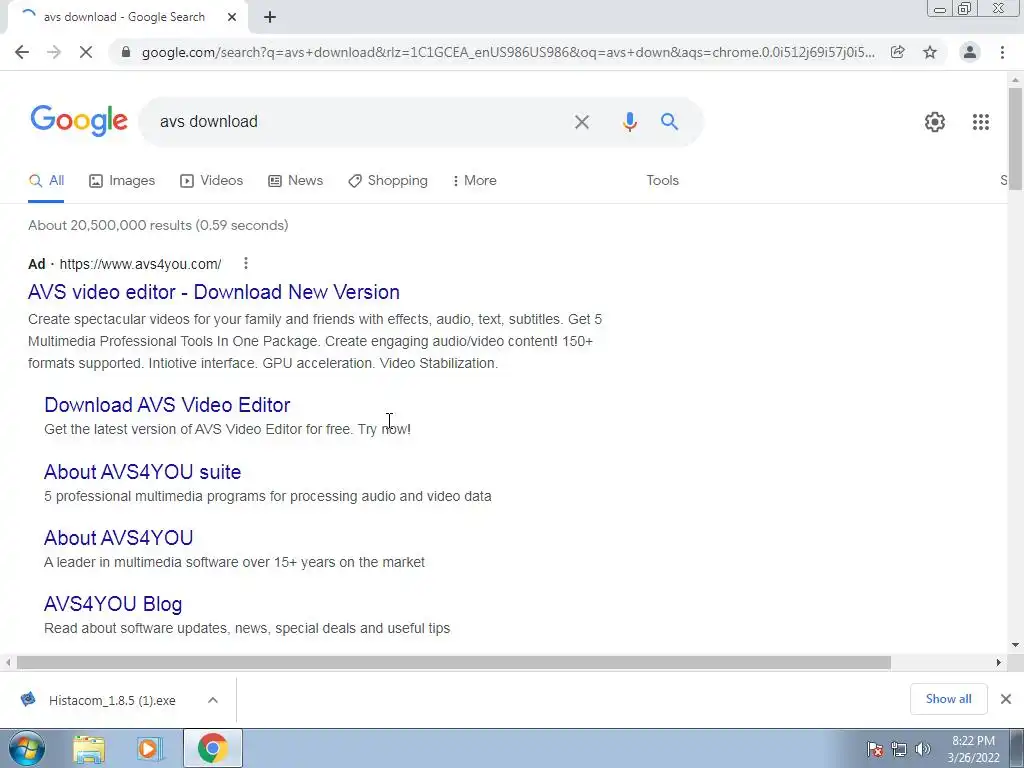The image size is (1024, 768).
Task: Close the avs download tab
Action: (x=232, y=17)
